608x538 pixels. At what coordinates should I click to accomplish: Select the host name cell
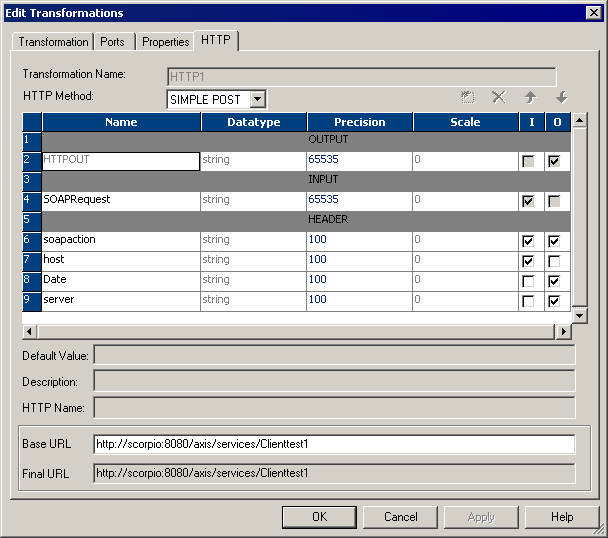tap(121, 261)
